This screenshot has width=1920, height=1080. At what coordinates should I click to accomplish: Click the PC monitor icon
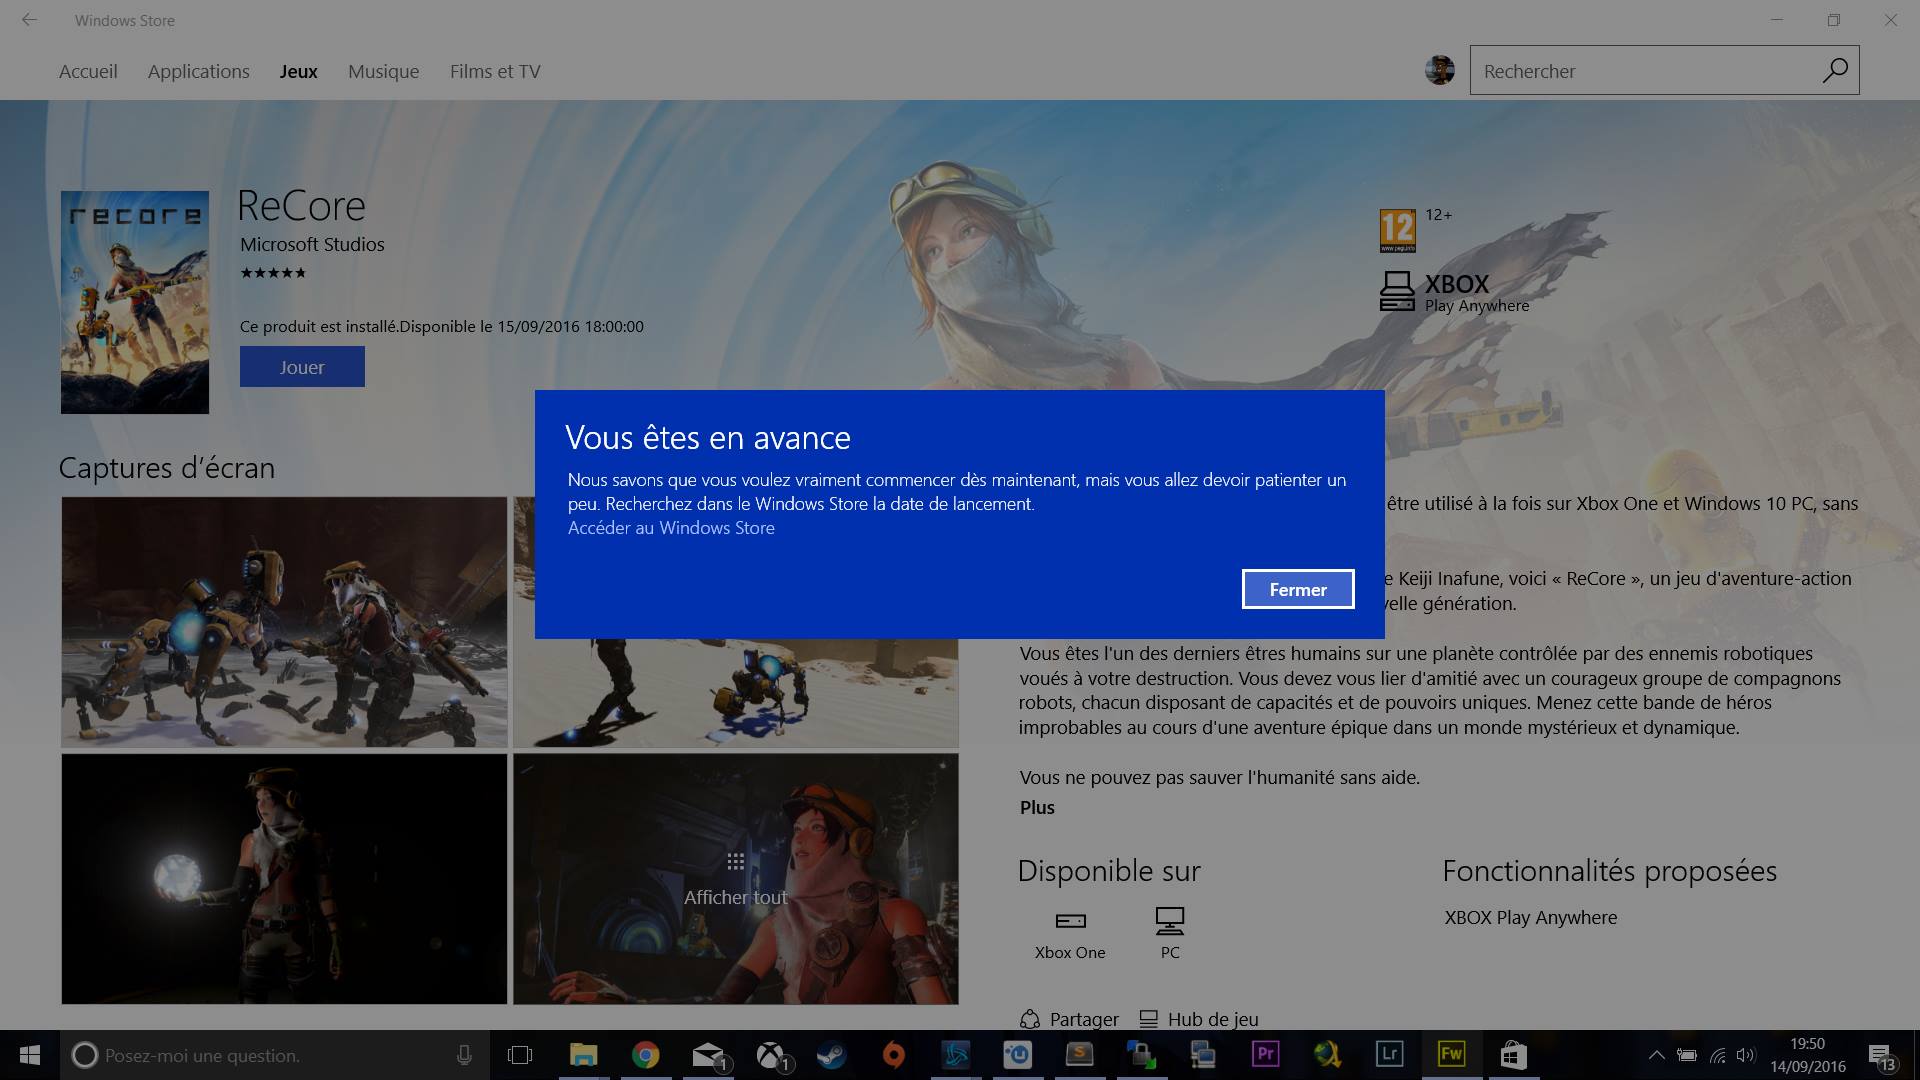[x=1170, y=919]
